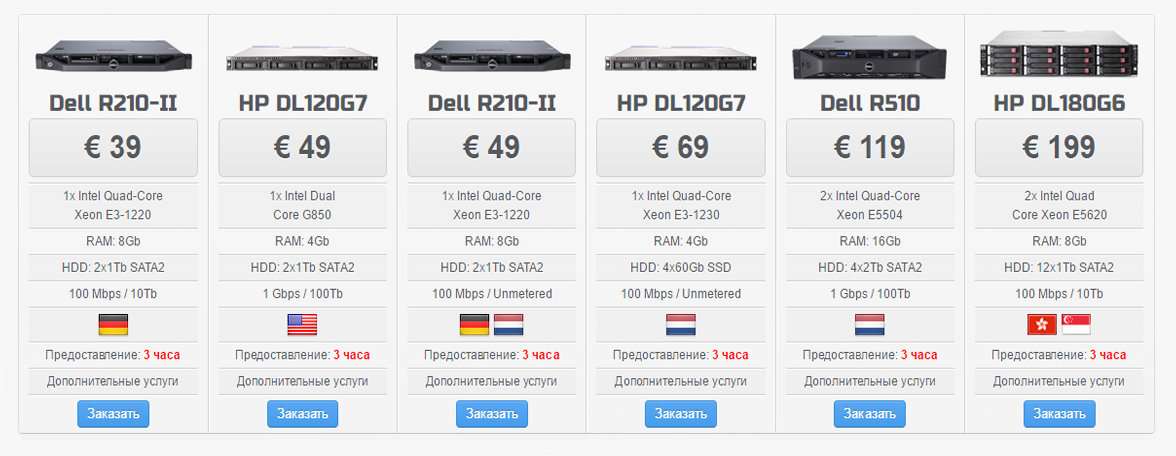Click the HP DL180G6 server image
Viewport: 1176px width, 456px height.
point(1059,55)
